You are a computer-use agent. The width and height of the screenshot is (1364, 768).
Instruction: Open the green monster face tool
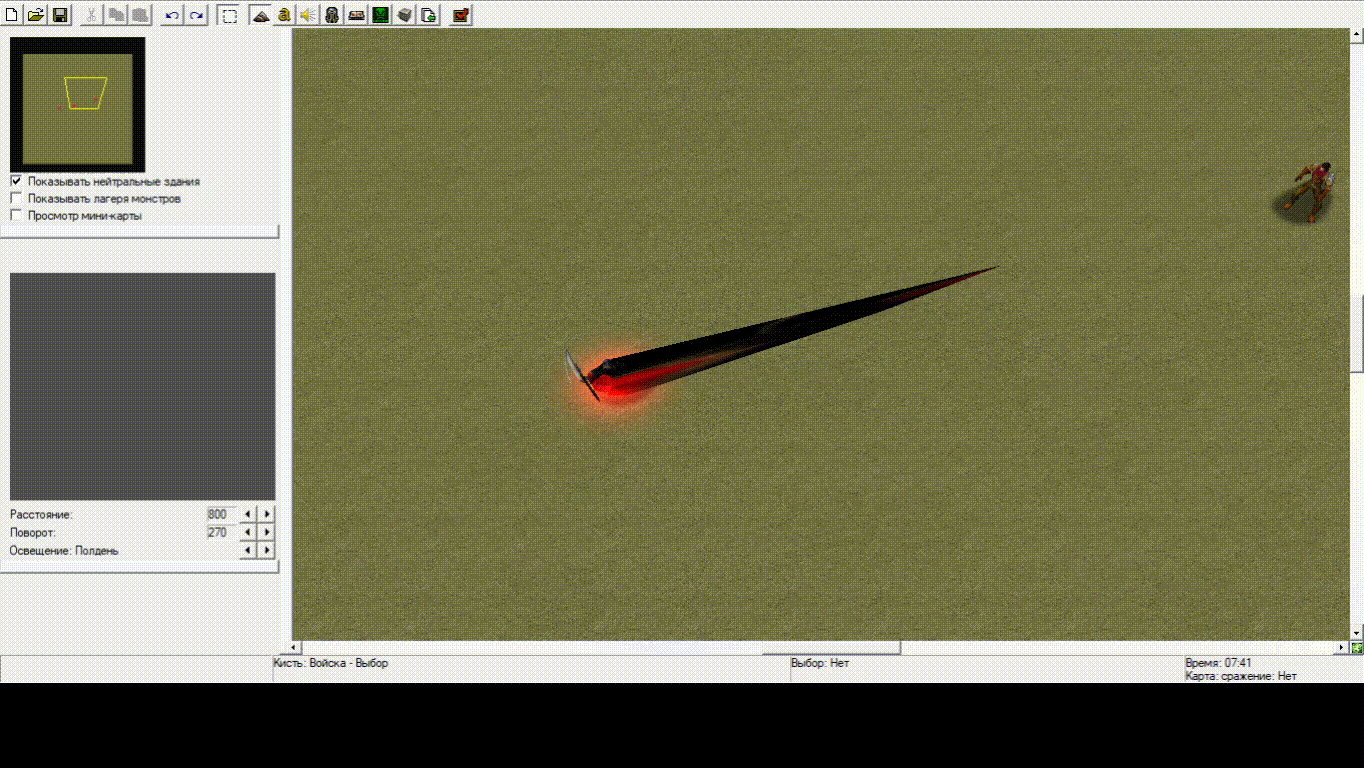[x=380, y=15]
